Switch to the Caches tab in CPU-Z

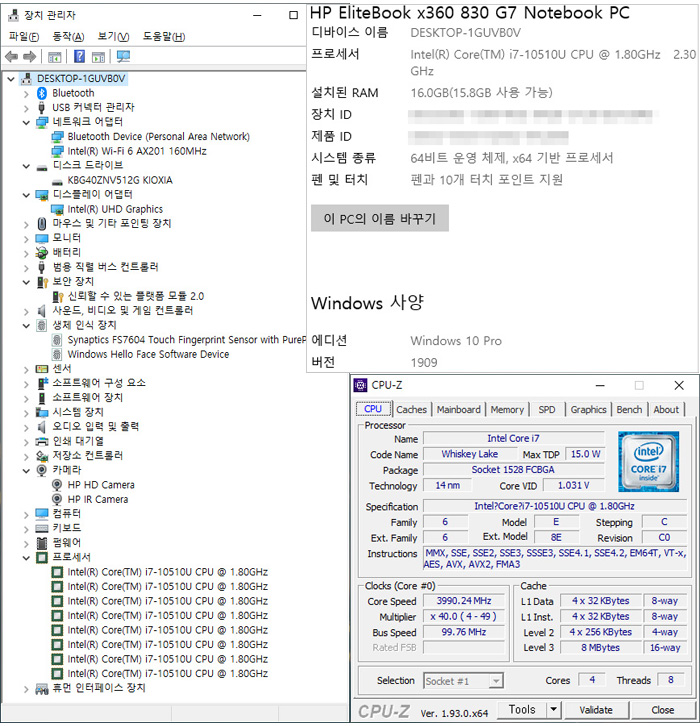point(411,410)
